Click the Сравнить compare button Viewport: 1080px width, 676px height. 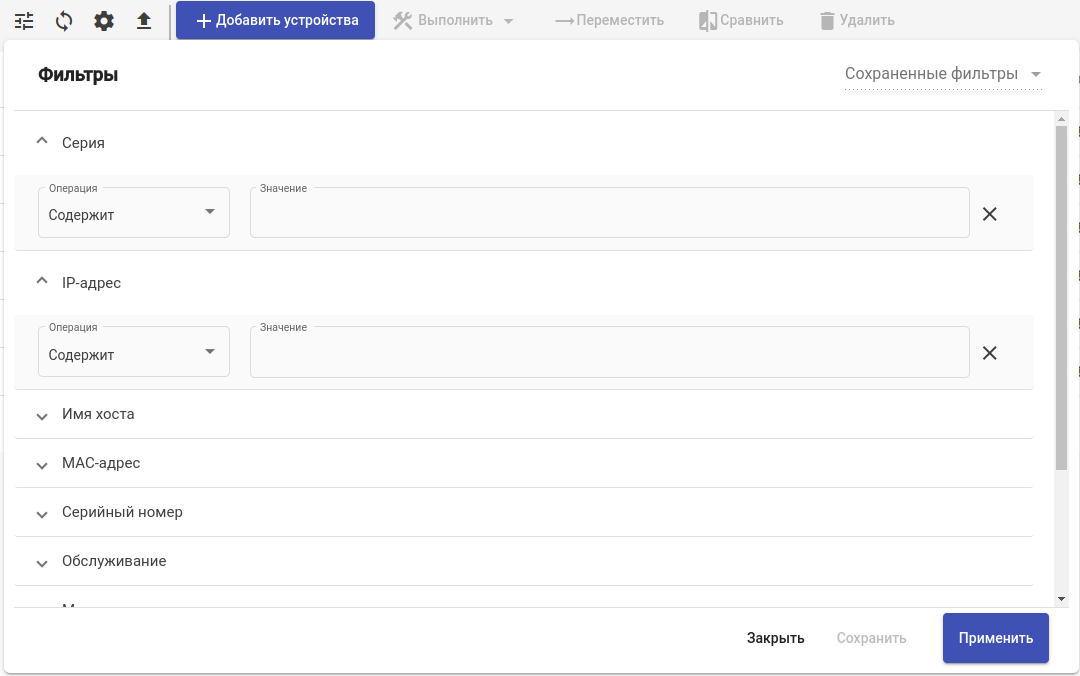tap(741, 20)
